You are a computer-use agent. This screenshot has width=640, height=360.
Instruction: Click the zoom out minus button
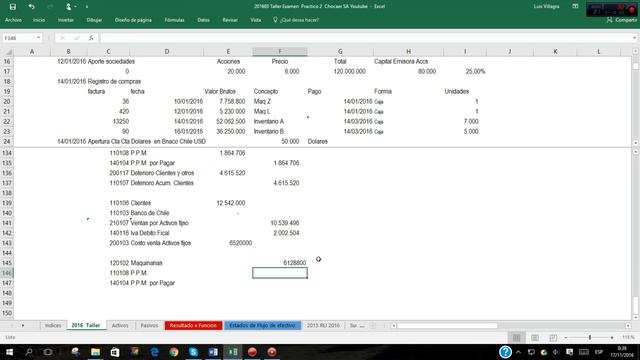pos(566,338)
